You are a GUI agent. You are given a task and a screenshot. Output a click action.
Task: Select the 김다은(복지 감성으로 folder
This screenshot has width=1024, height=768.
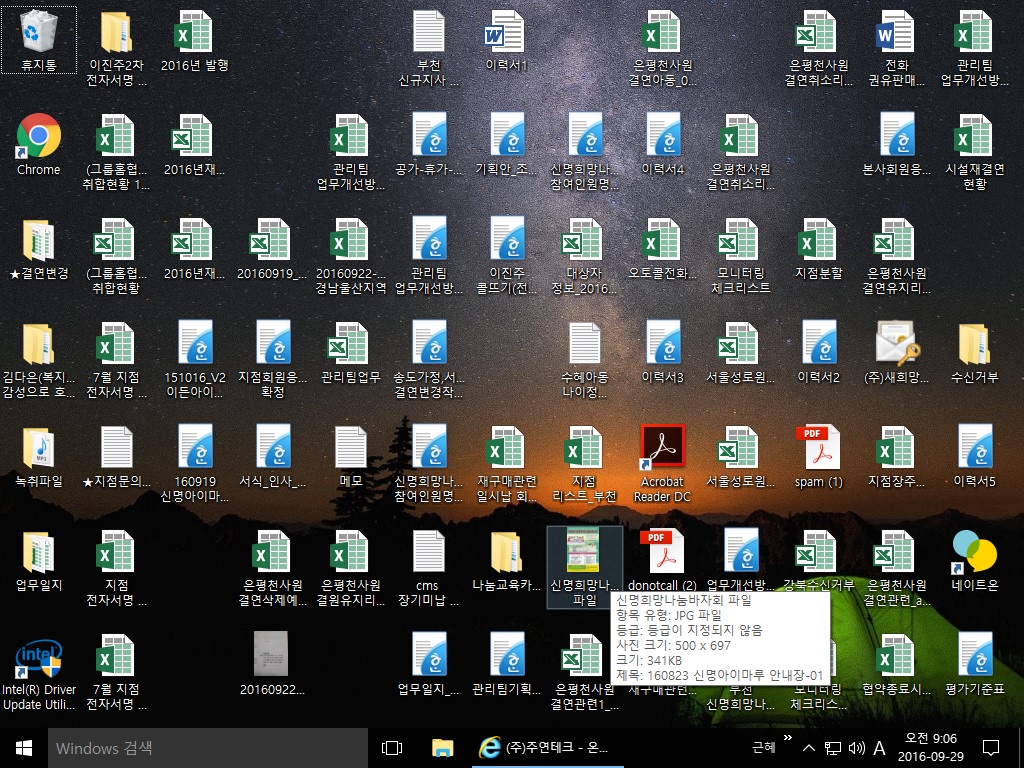(39, 359)
